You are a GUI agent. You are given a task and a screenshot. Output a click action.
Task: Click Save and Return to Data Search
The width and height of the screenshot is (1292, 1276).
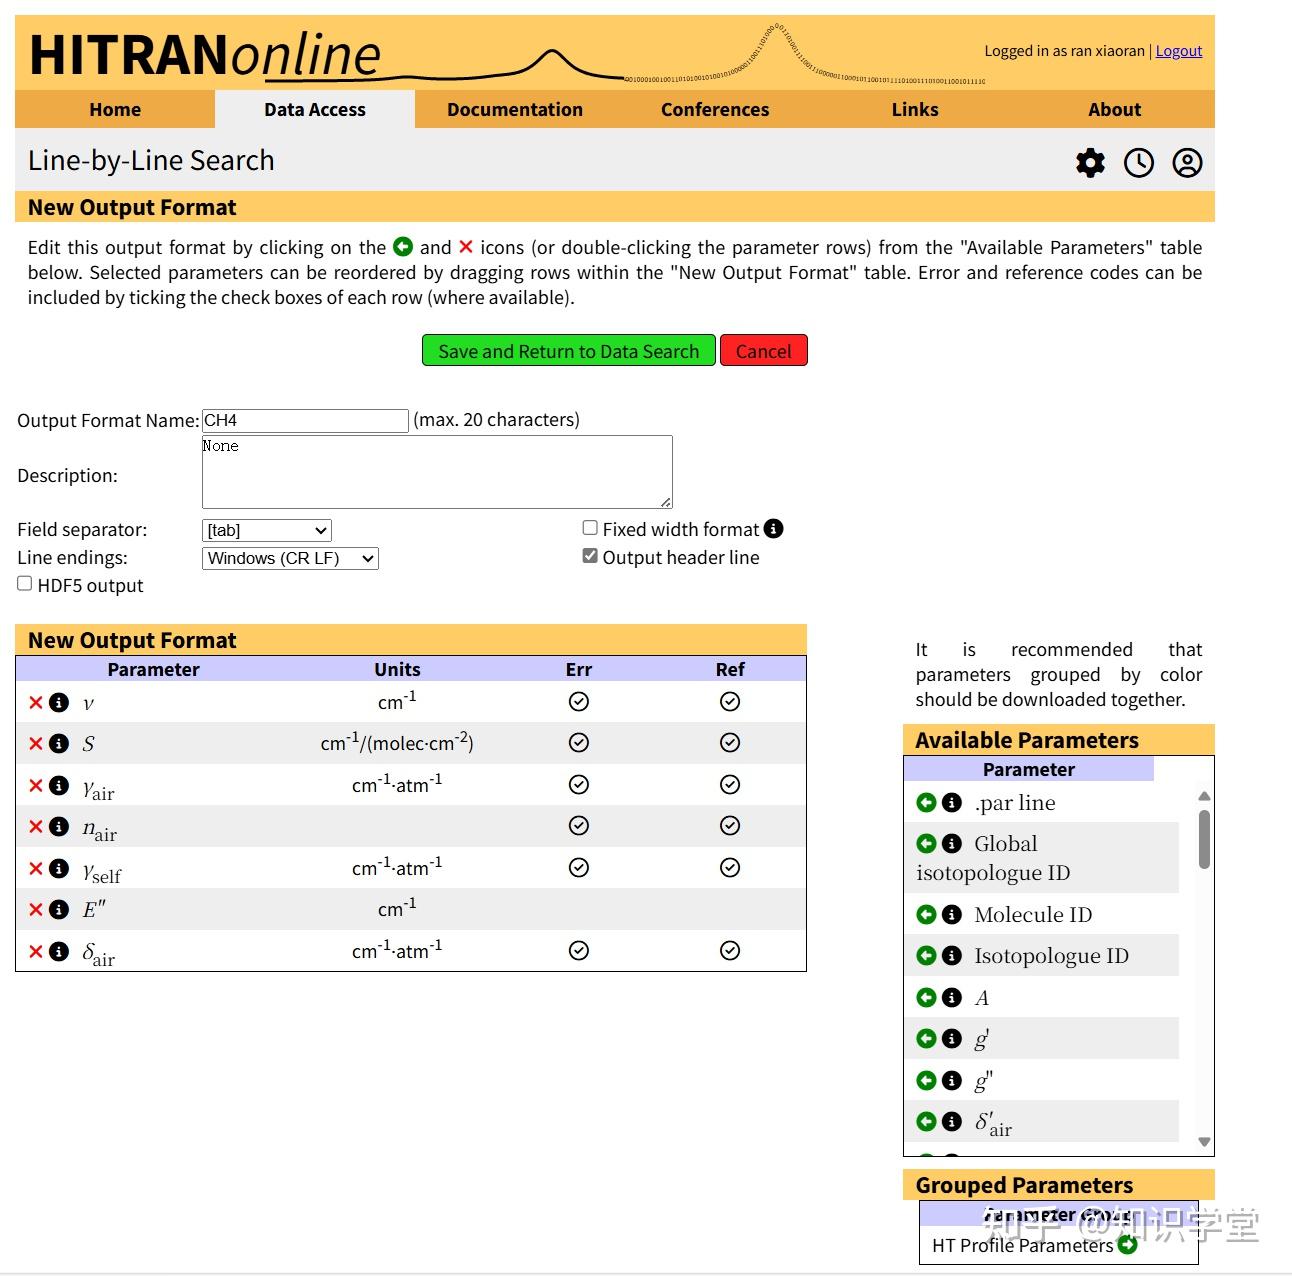tap(568, 350)
